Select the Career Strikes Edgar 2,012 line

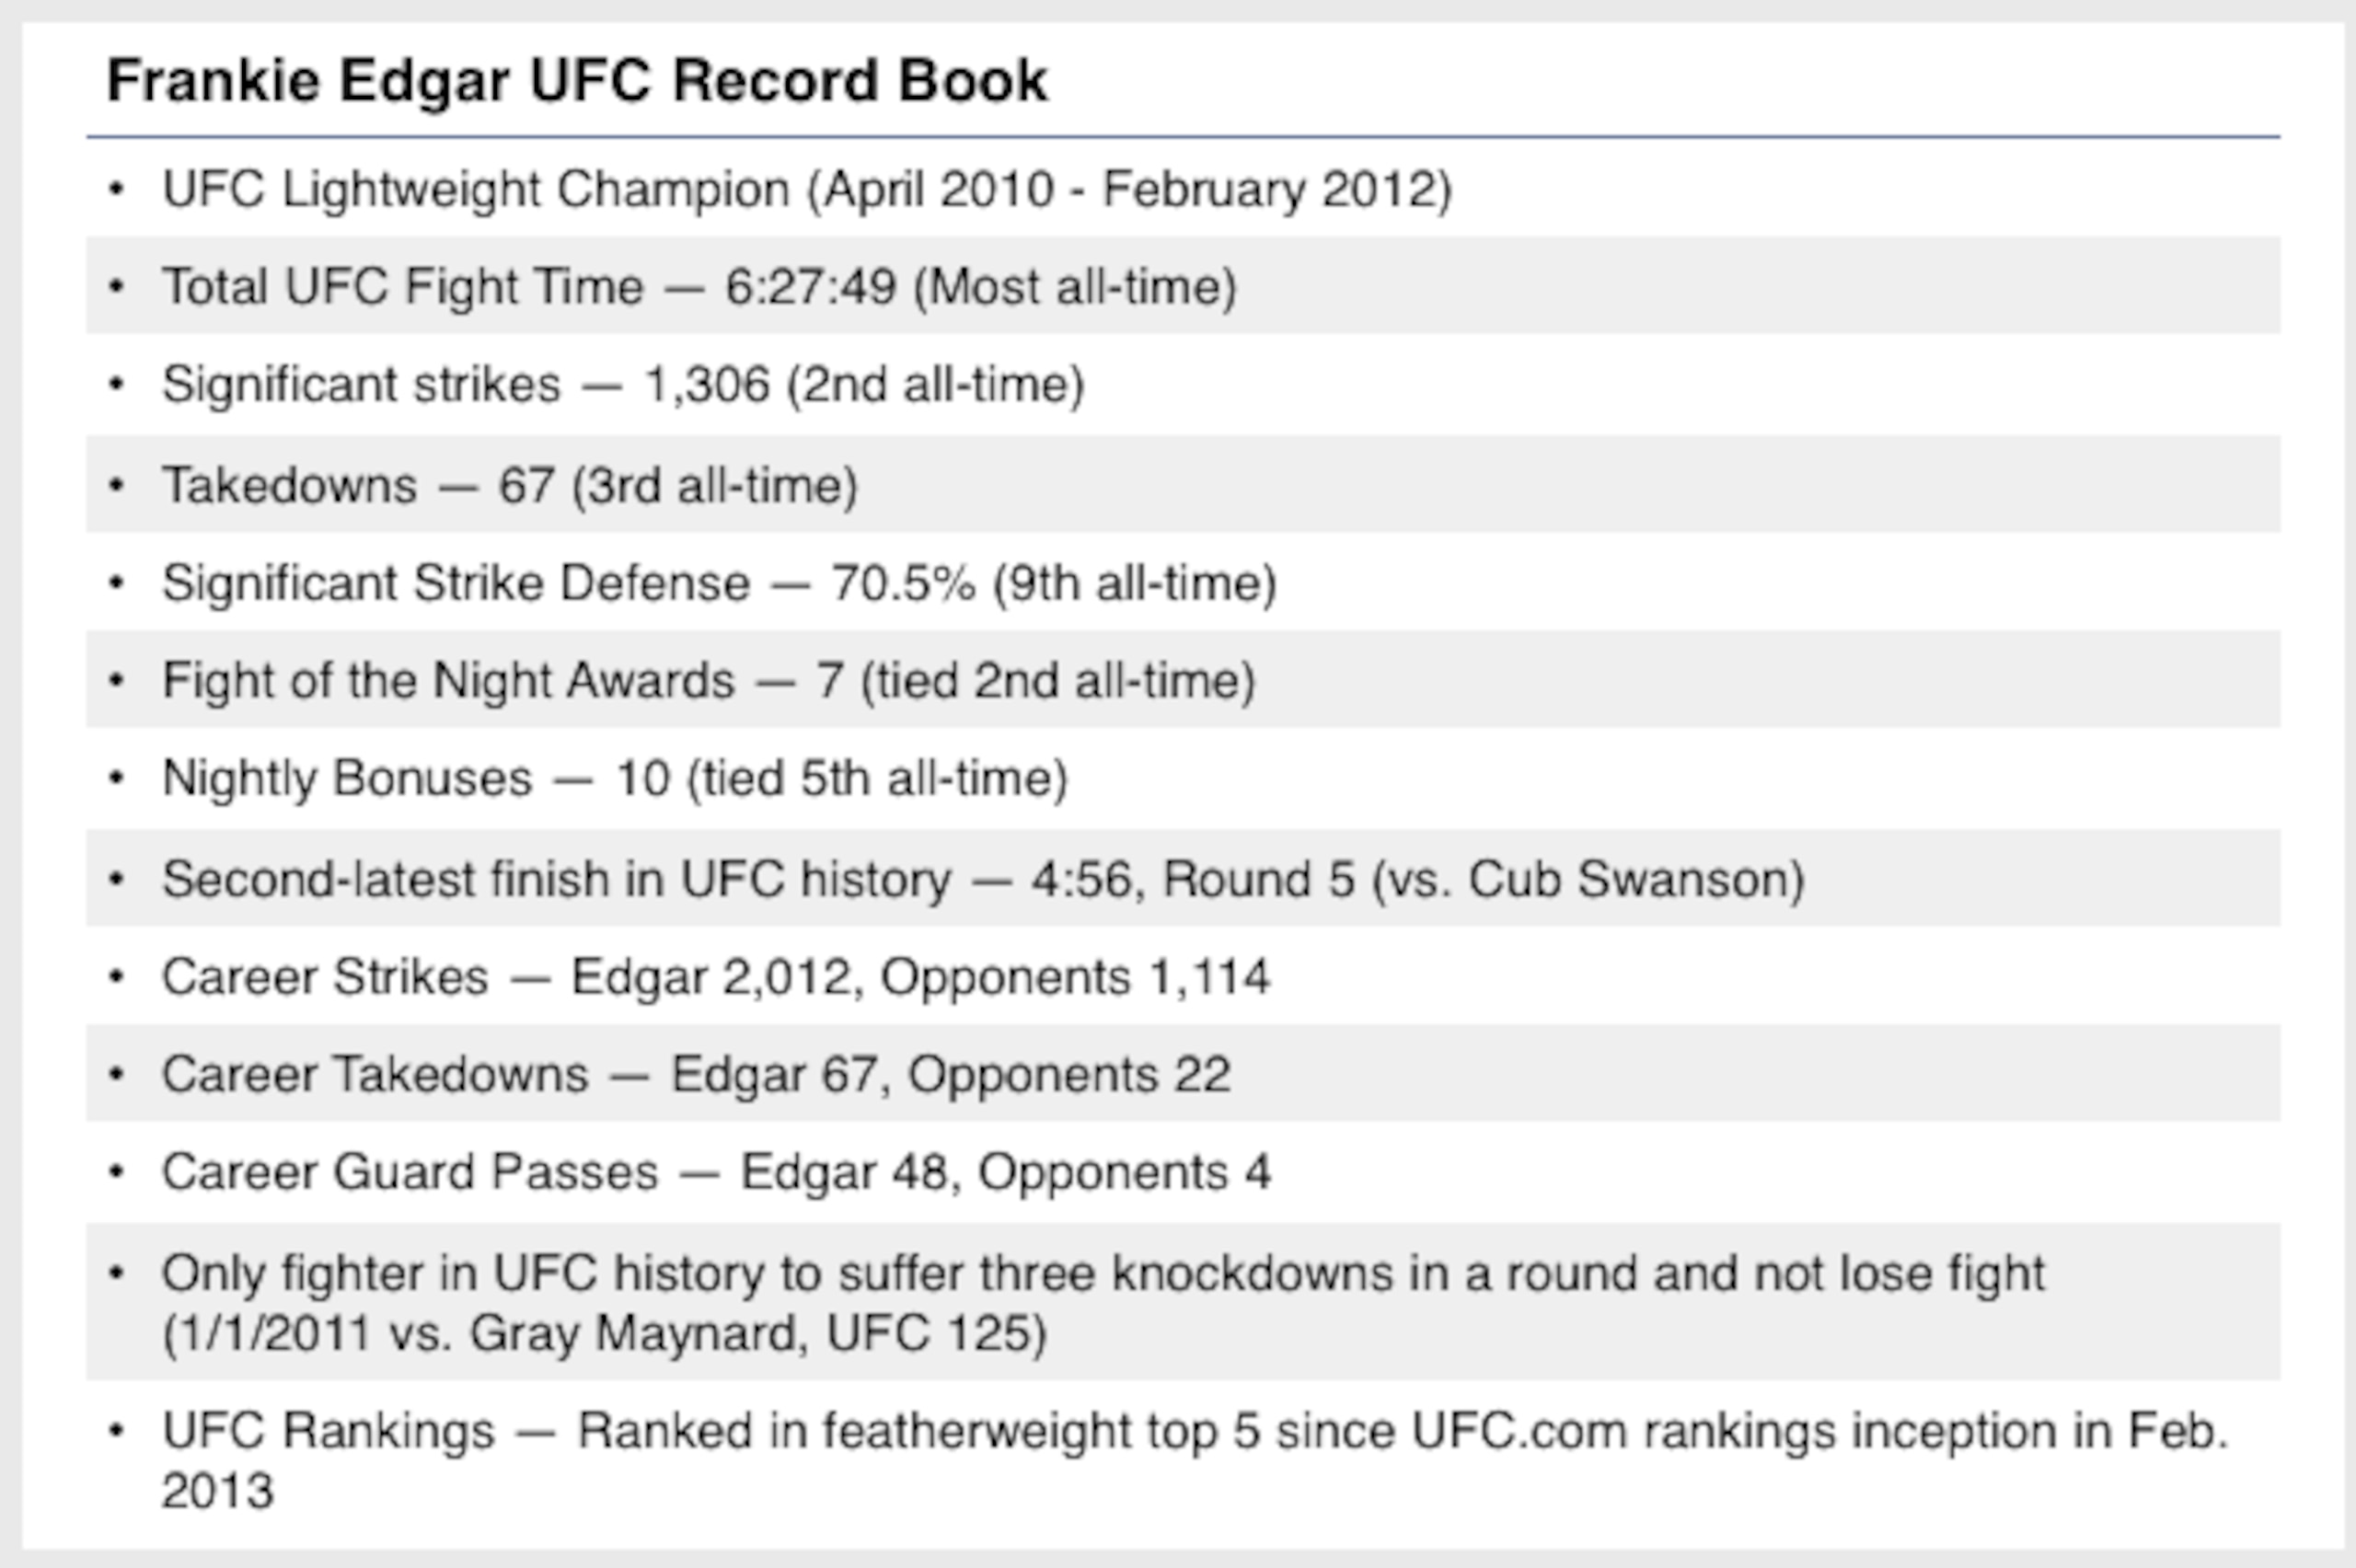point(1183,976)
